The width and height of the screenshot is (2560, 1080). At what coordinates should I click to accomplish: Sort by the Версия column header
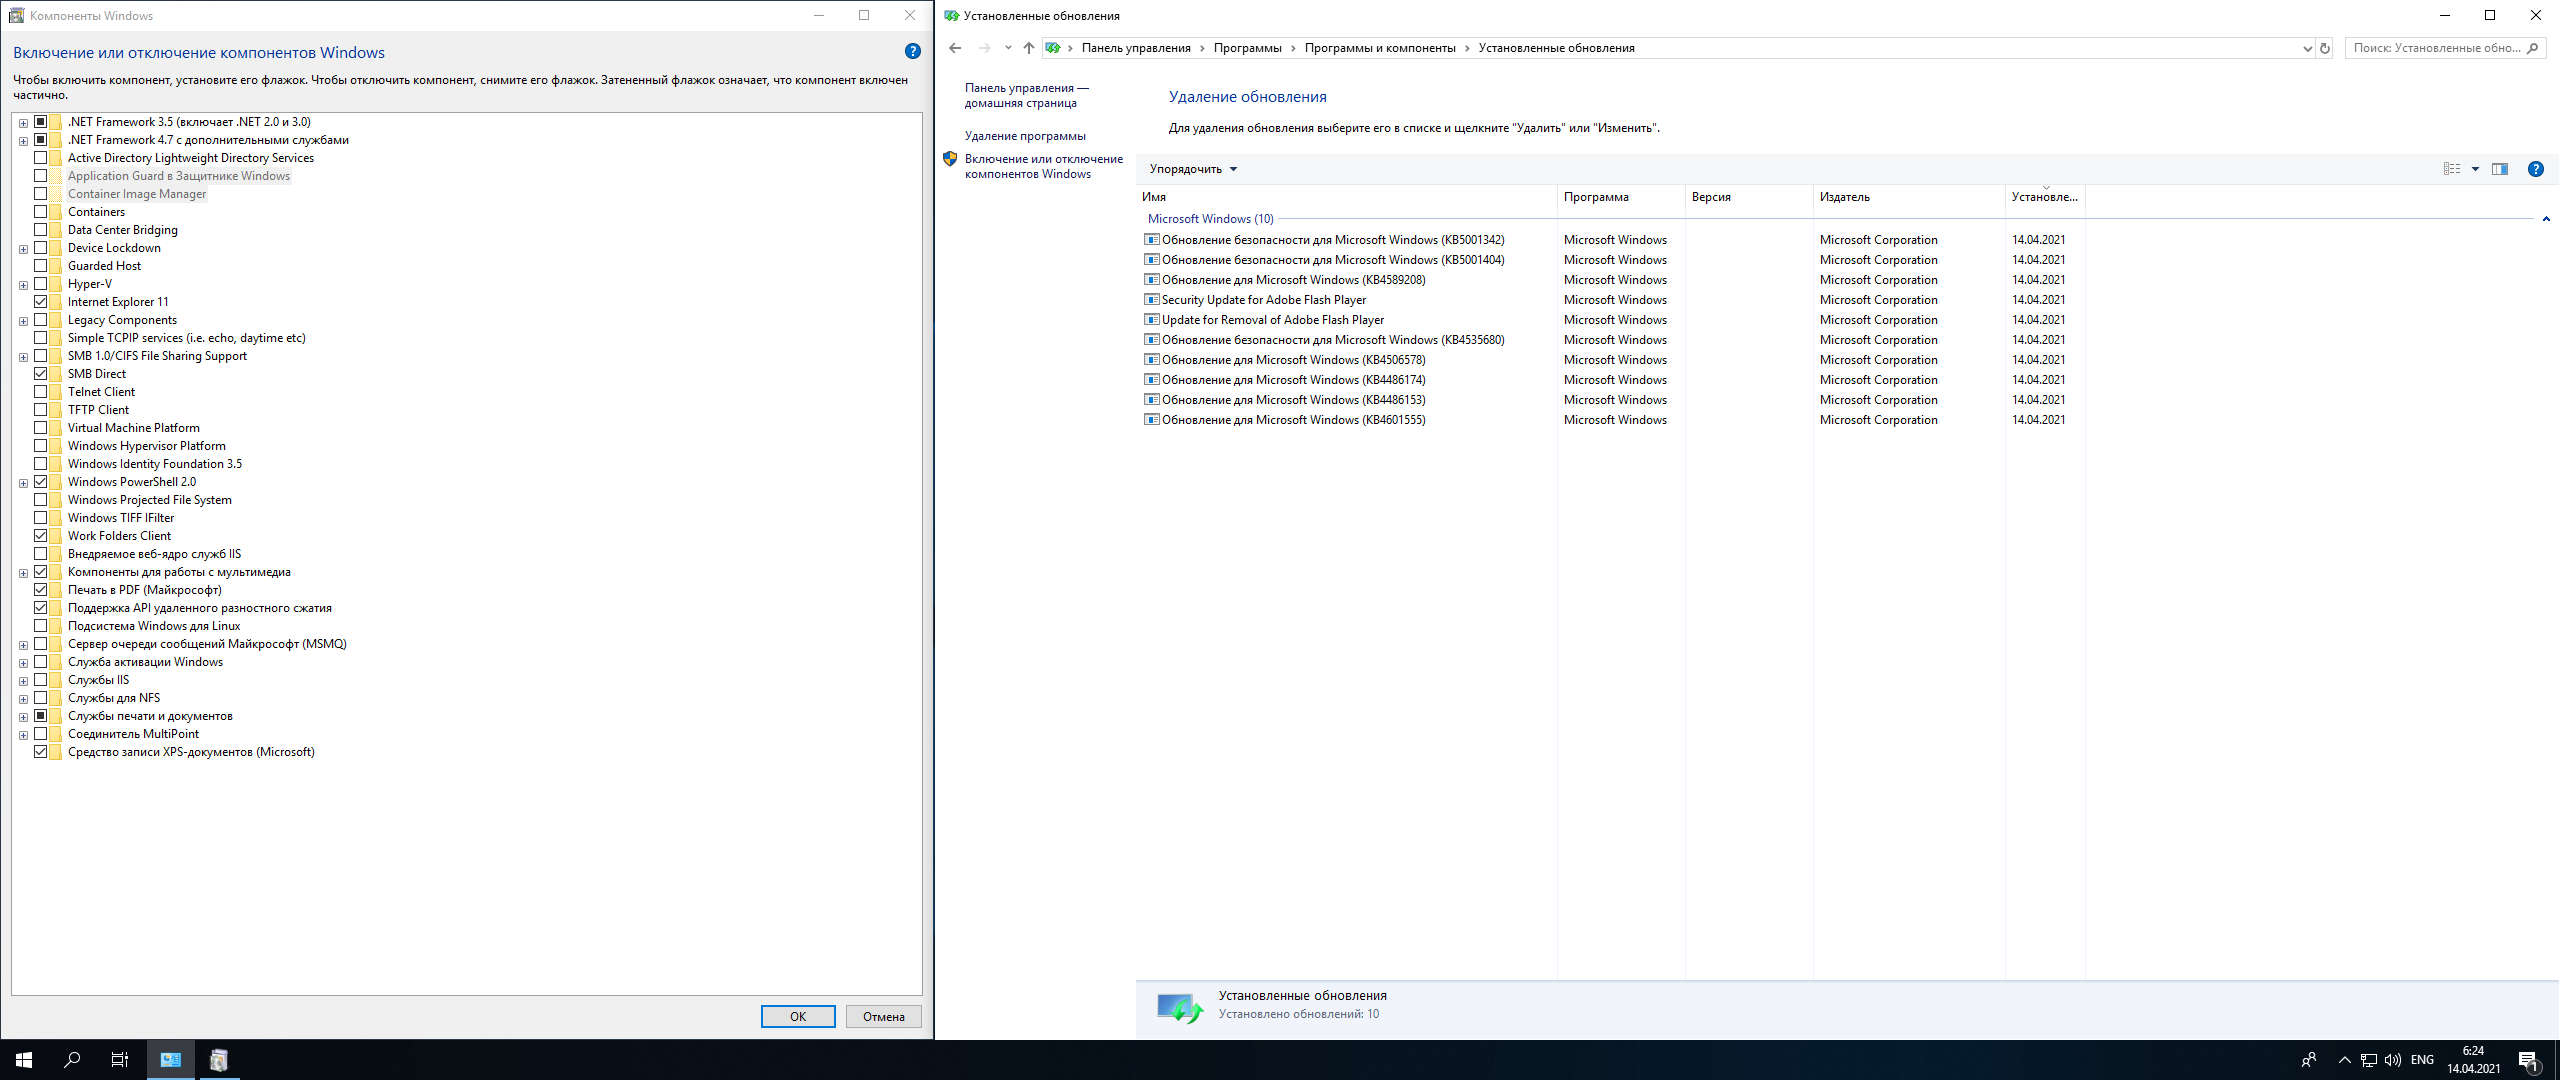pos(1749,197)
